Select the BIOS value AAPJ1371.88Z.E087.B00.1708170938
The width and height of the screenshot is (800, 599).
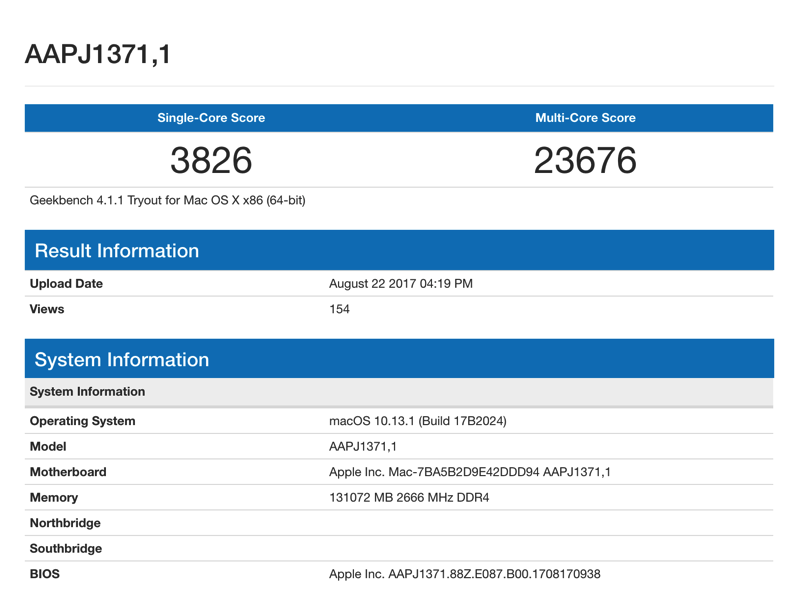point(465,574)
